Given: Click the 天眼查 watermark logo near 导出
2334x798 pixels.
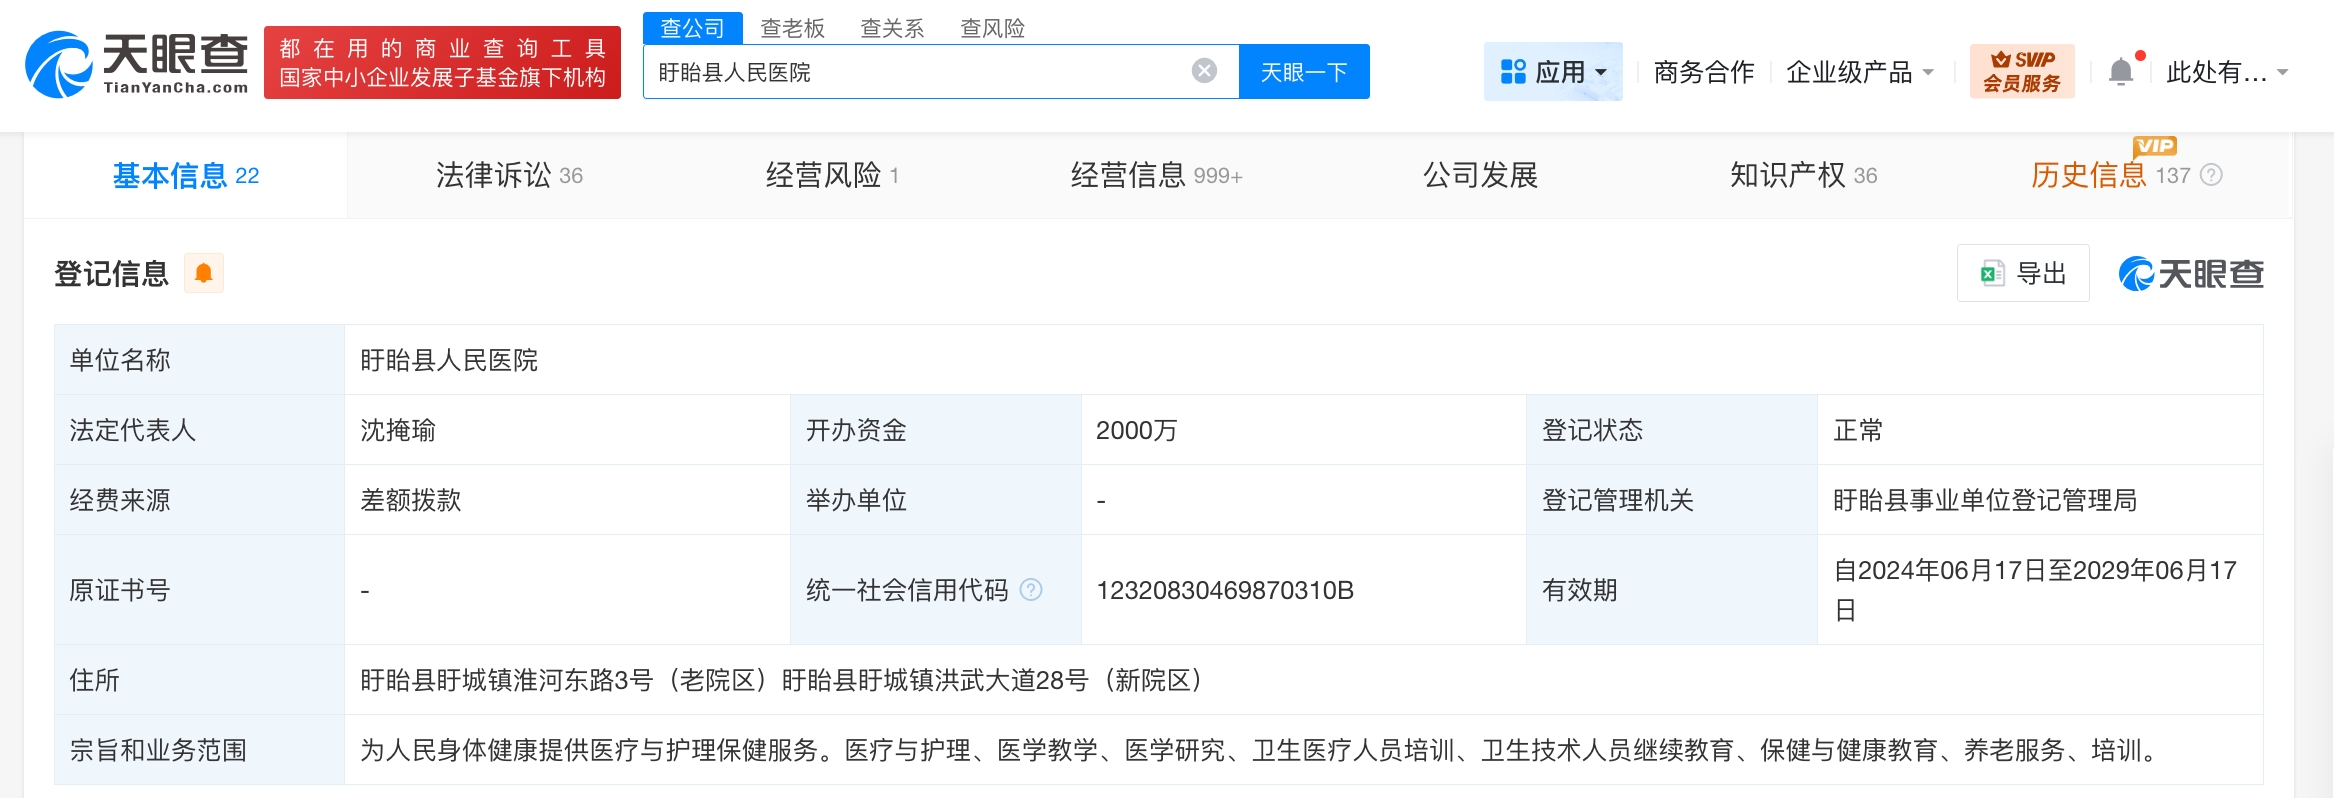Looking at the screenshot, I should 2190,273.
